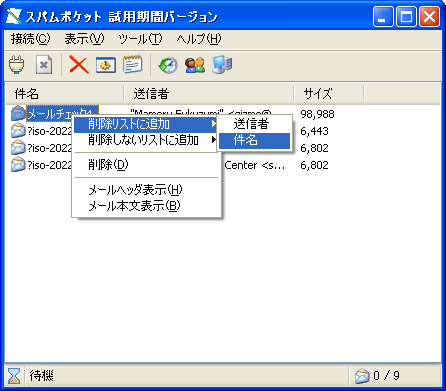Viewport: 446px width, 391px height.
Task: Open the 接続(C) menu
Action: click(x=30, y=39)
